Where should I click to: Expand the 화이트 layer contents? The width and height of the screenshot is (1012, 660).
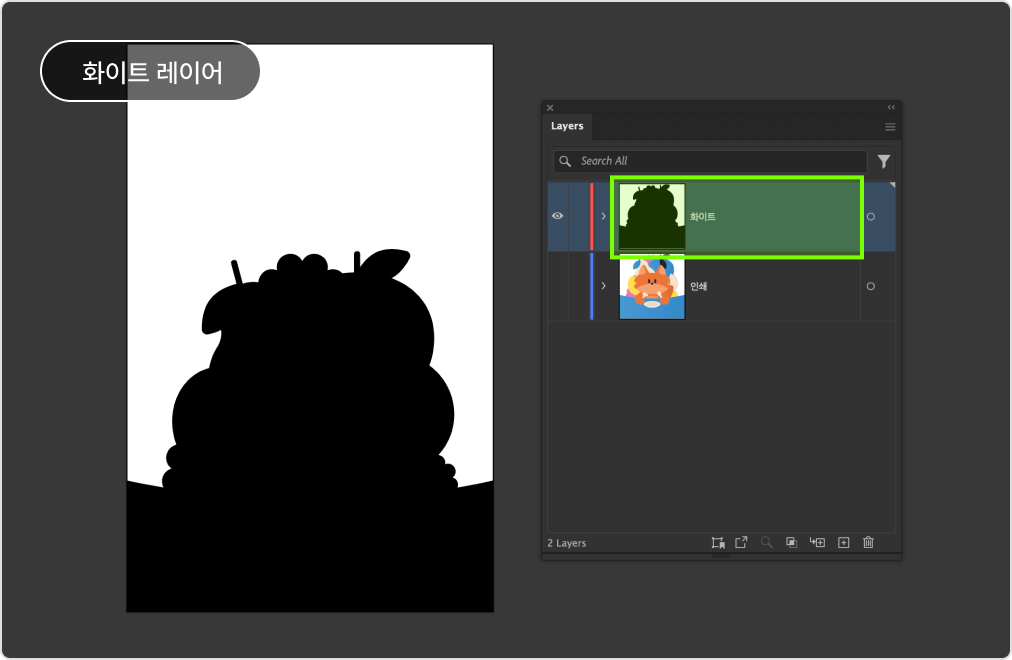click(x=601, y=216)
